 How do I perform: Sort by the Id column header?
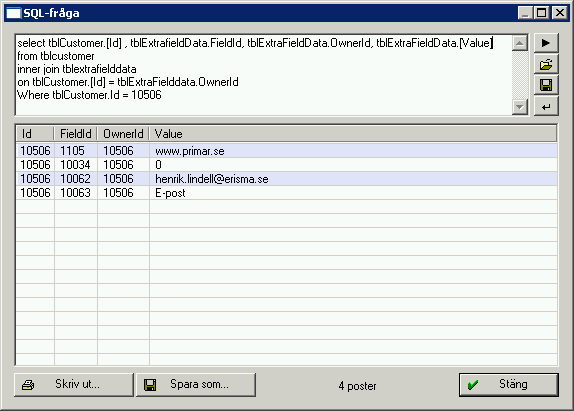[35, 134]
